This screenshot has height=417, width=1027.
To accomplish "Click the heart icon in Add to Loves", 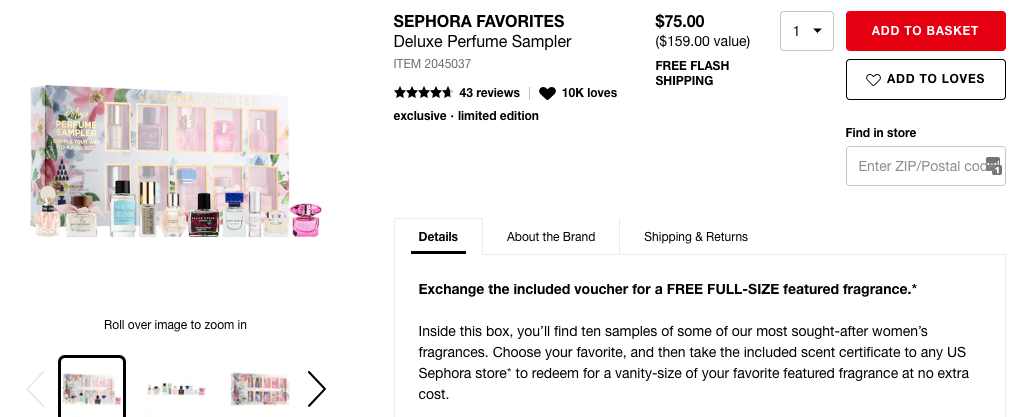I will point(873,80).
